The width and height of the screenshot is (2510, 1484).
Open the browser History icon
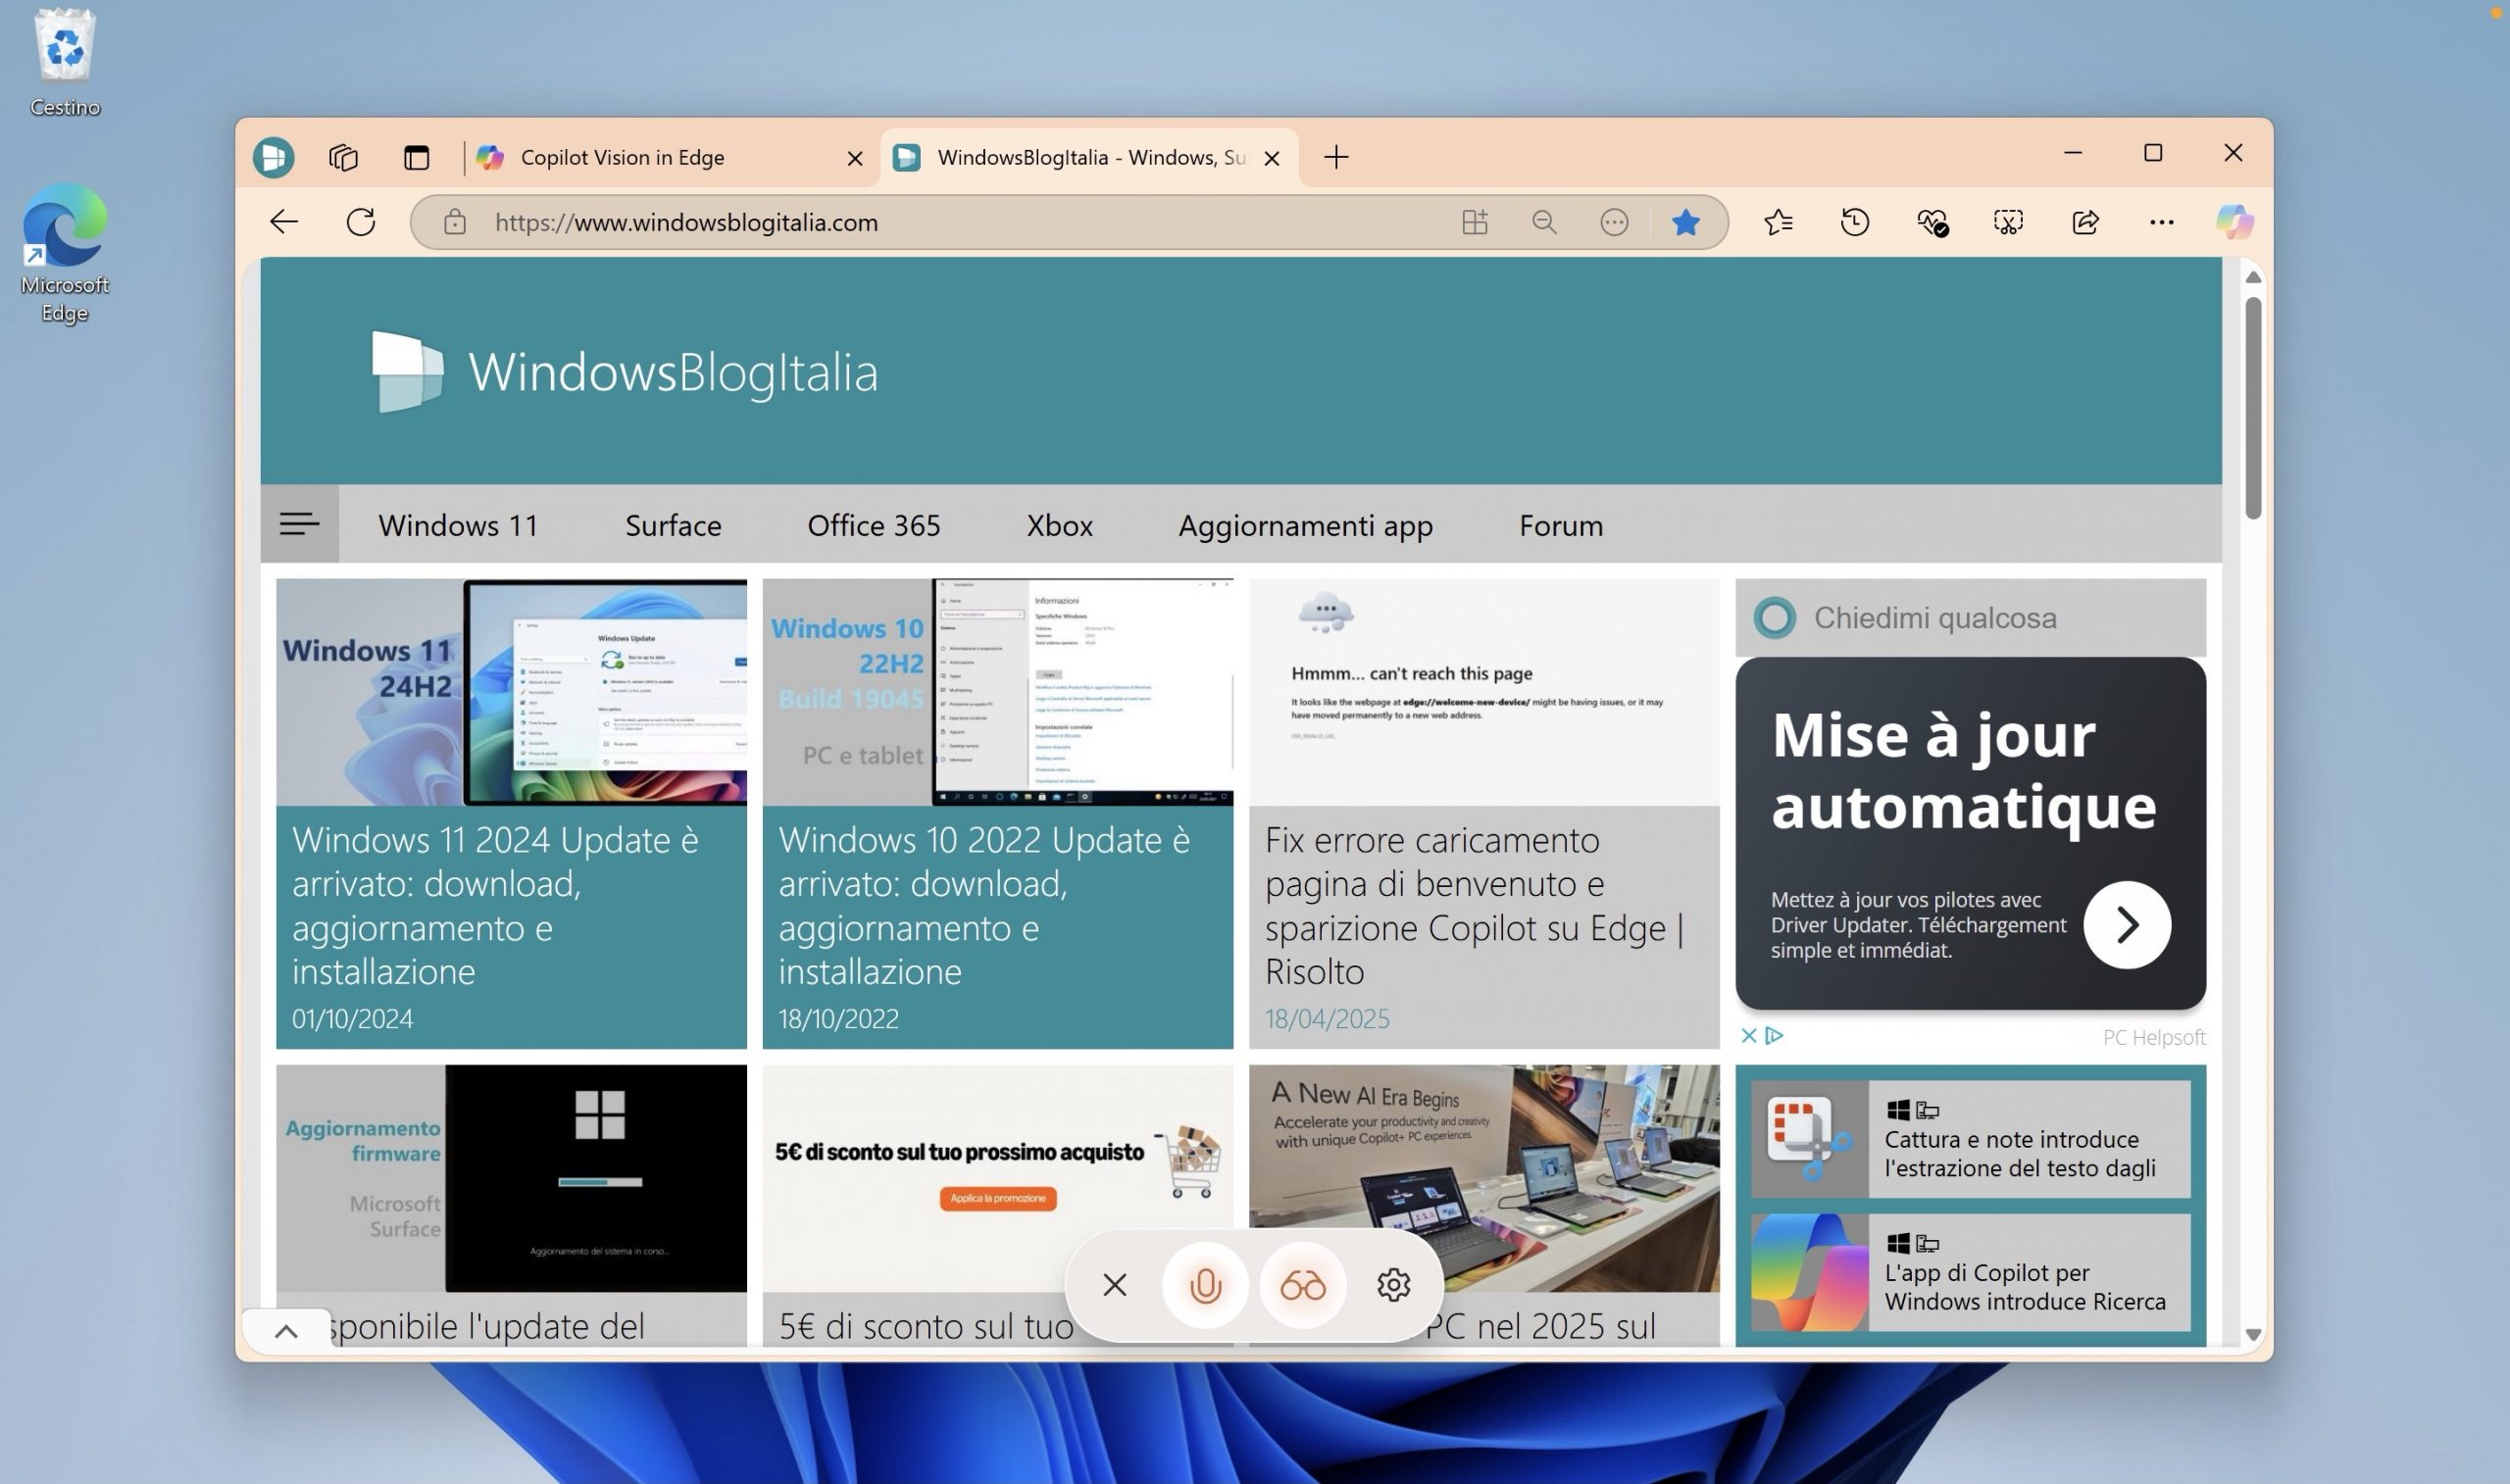[1855, 222]
